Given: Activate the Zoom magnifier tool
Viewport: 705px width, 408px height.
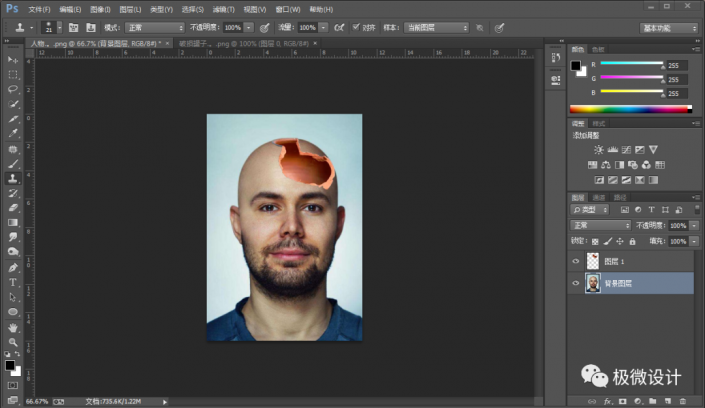Looking at the screenshot, I should pos(13,342).
